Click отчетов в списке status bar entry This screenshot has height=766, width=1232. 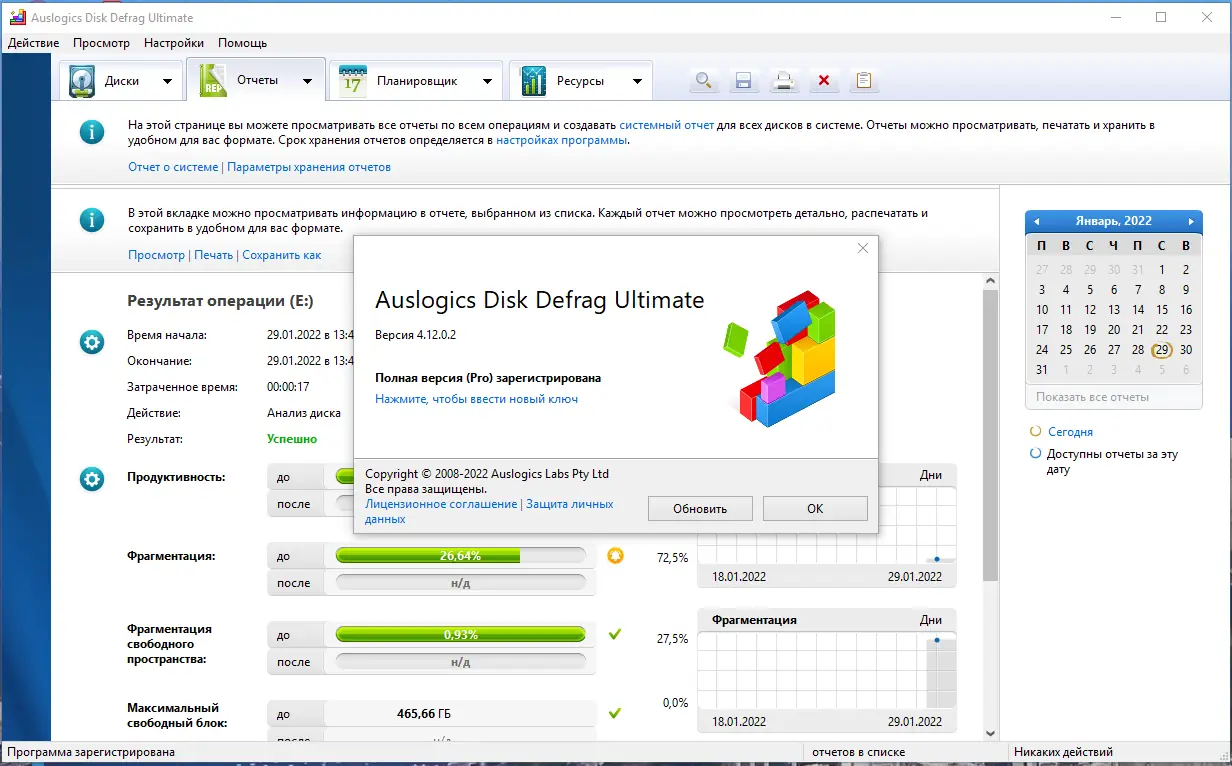tap(858, 752)
